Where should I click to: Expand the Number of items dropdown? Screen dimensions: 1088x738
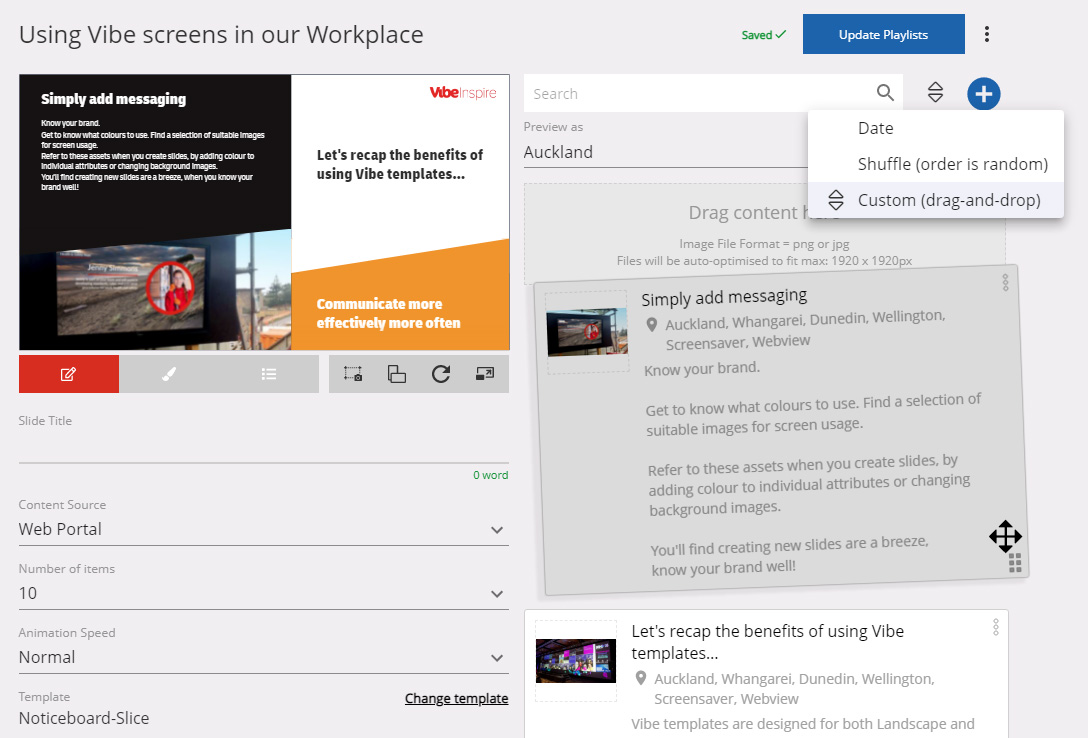click(x=497, y=594)
